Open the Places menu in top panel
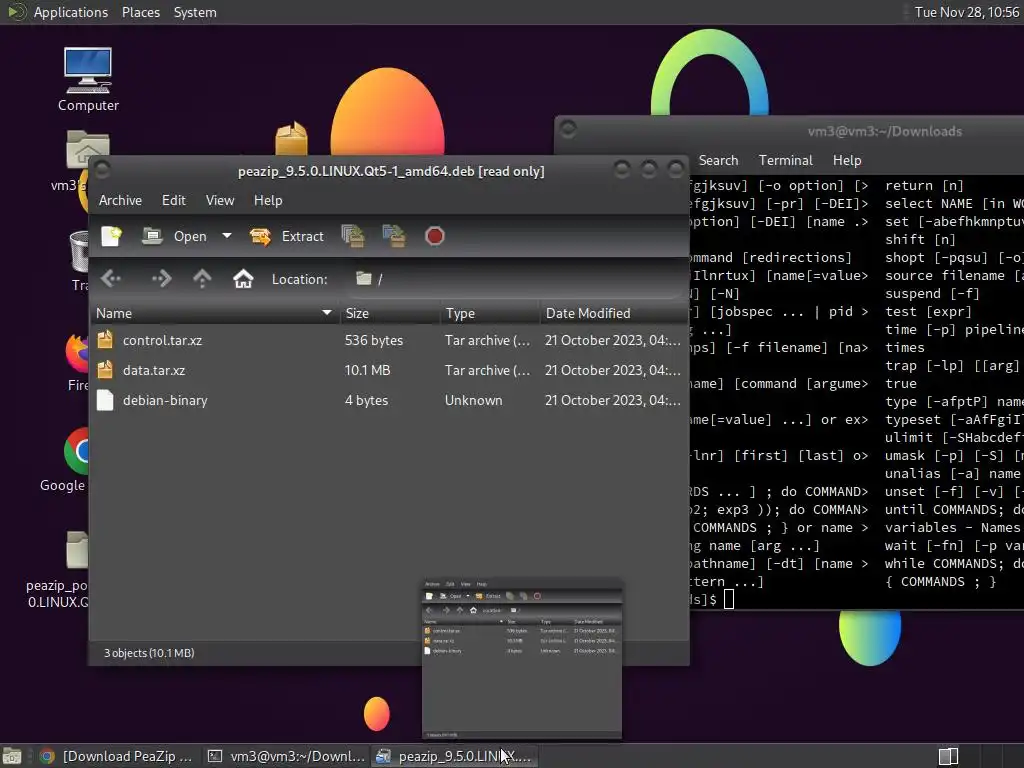Viewport: 1024px width, 768px height. (x=140, y=12)
